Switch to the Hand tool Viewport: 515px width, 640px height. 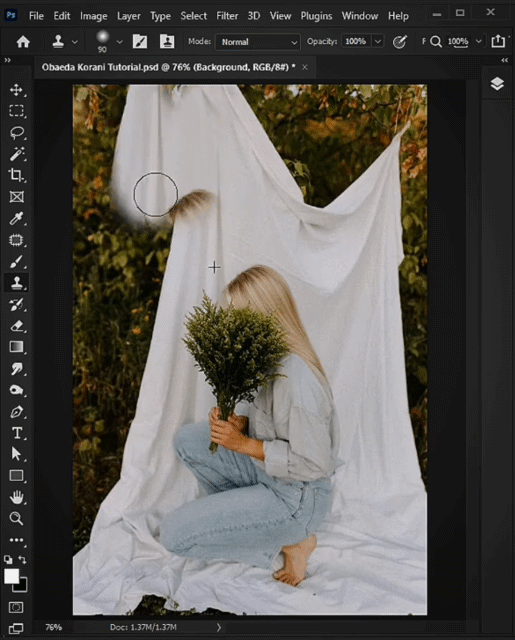(16, 497)
